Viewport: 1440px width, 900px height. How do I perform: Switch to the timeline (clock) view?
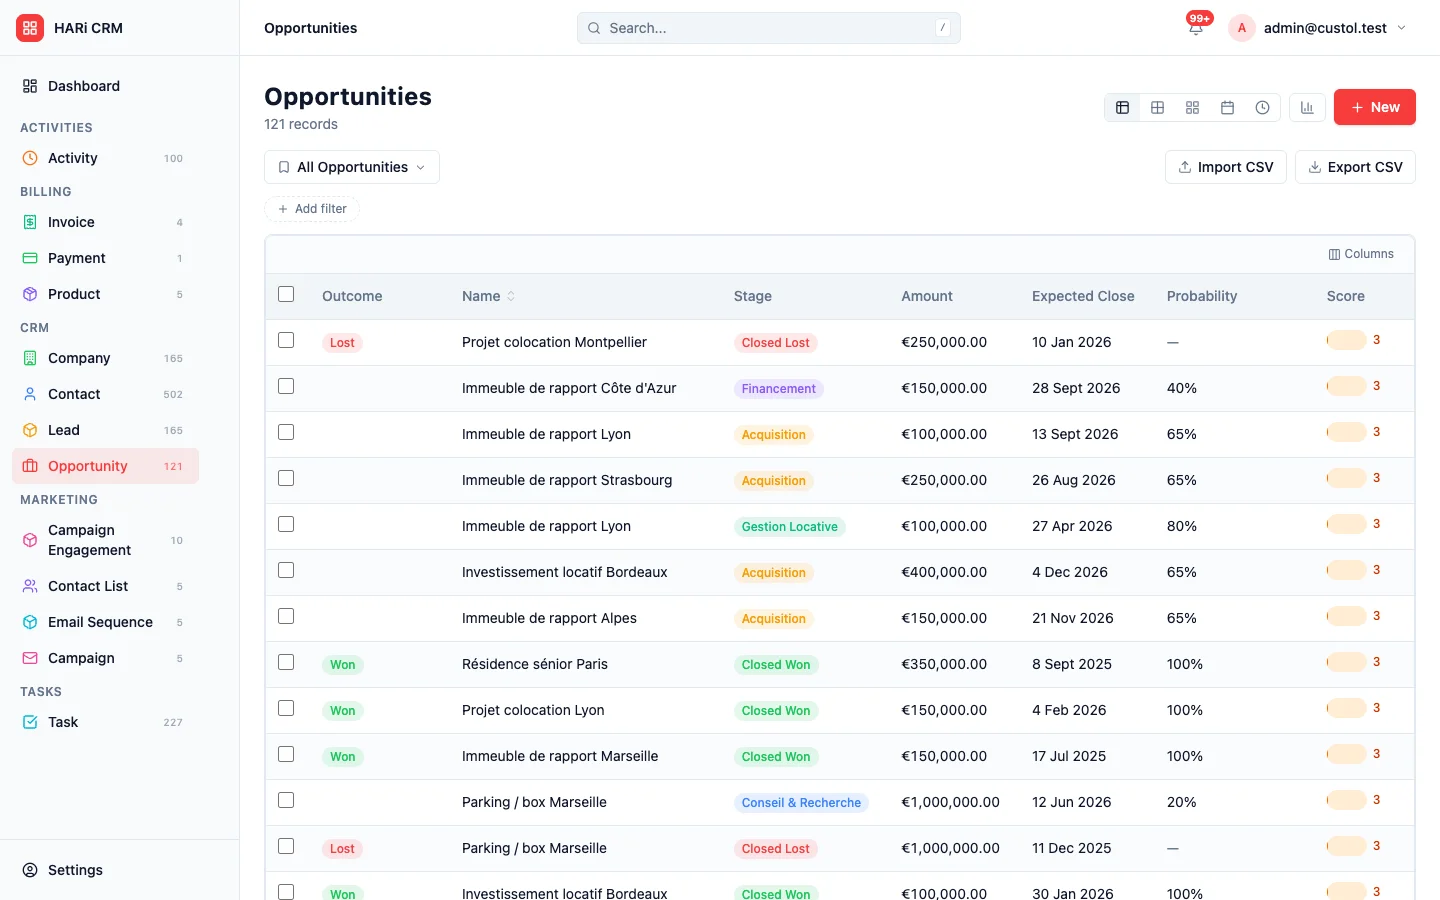[x=1262, y=107]
